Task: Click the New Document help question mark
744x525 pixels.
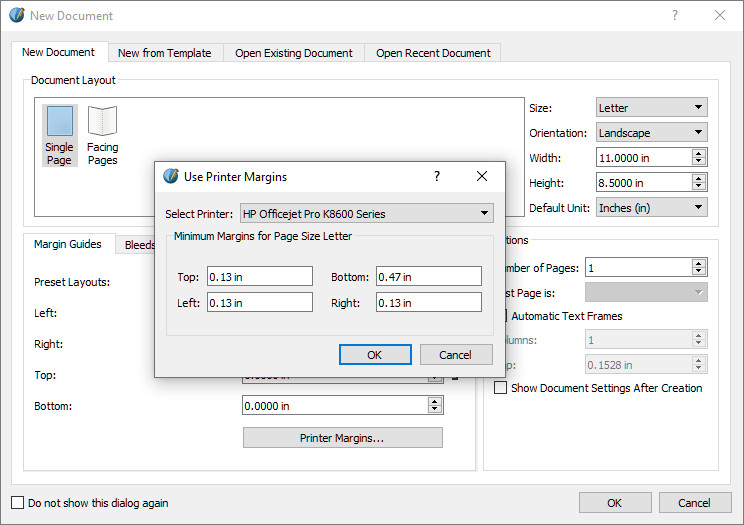Action: 675,16
